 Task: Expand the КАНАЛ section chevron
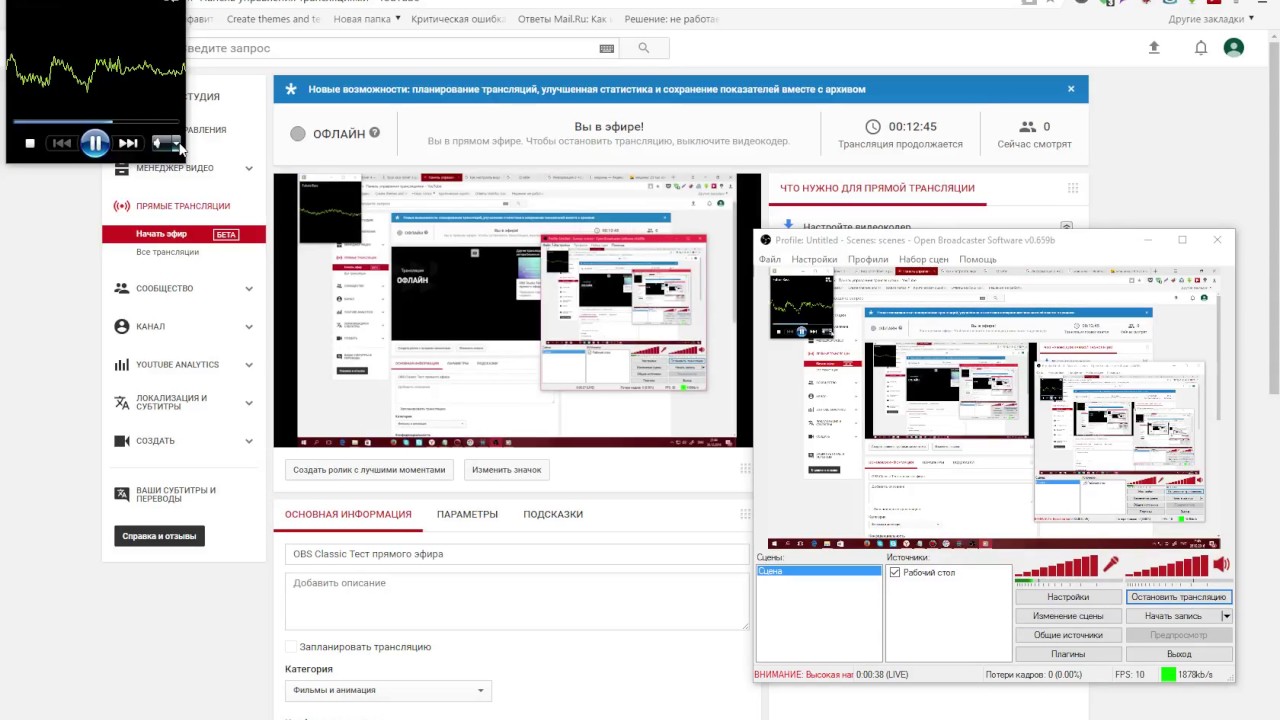(249, 326)
